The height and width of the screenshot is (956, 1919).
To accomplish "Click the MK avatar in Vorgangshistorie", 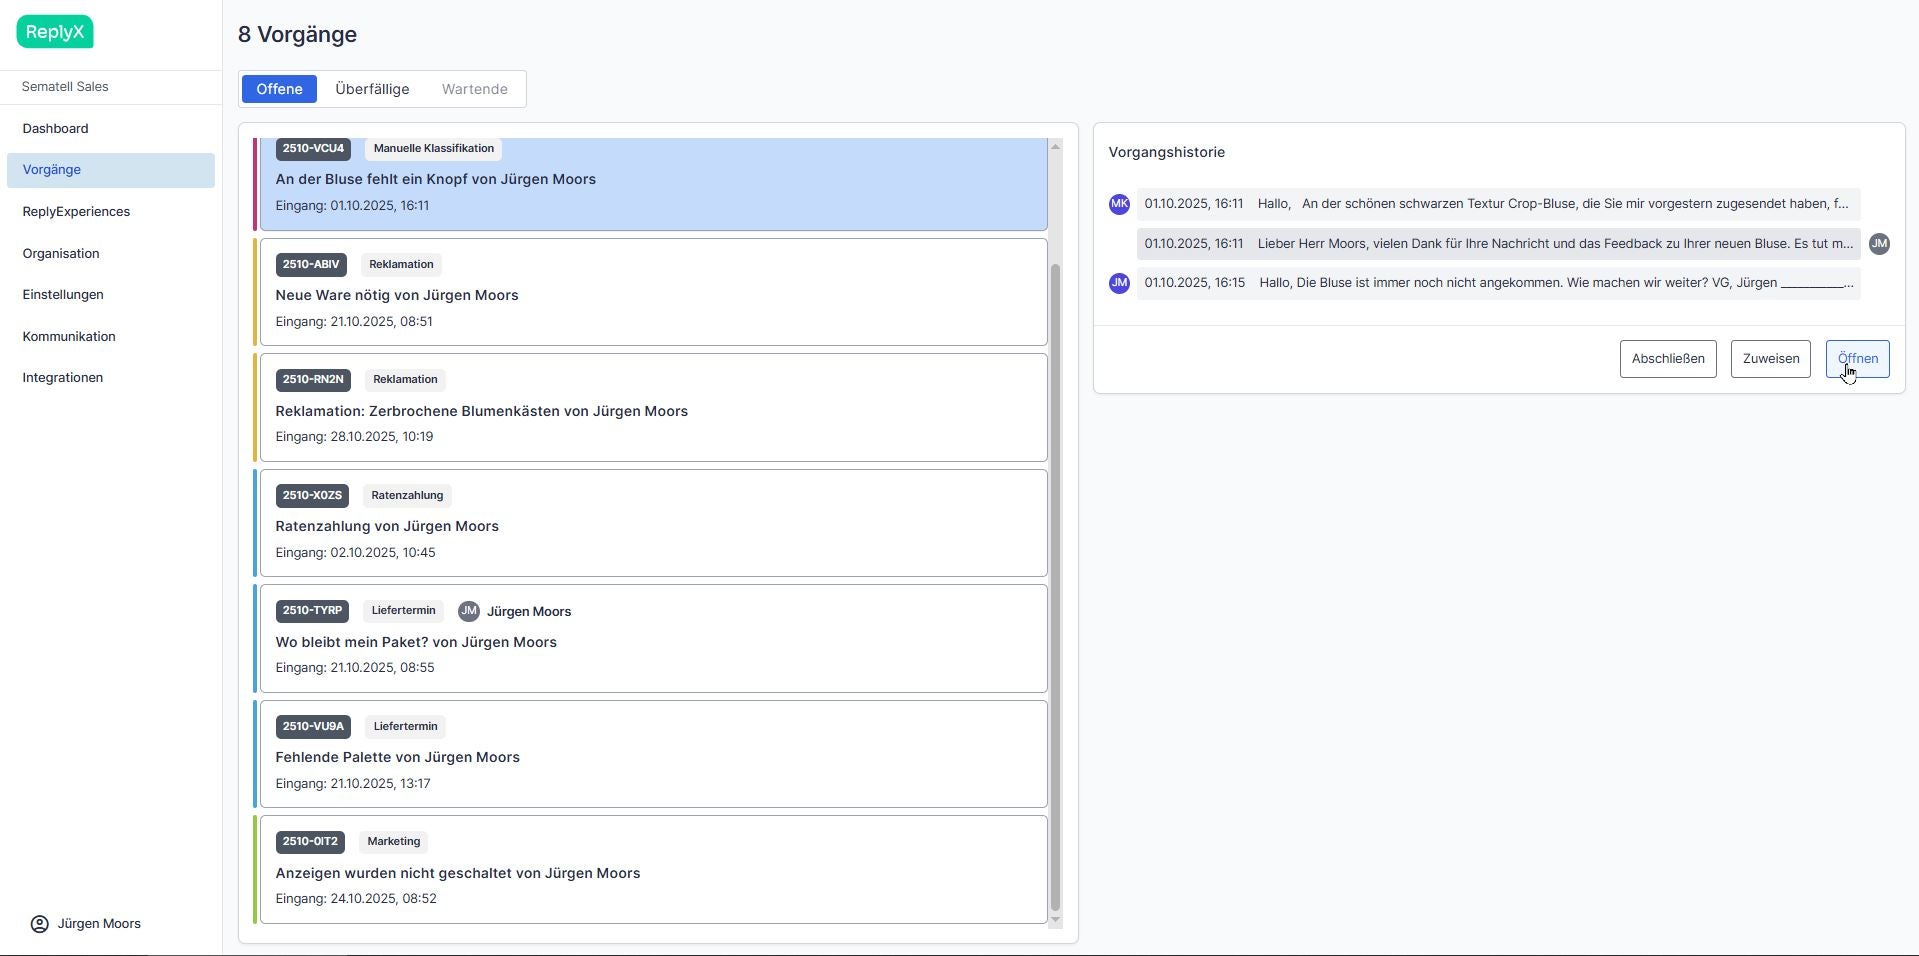I will (x=1119, y=204).
